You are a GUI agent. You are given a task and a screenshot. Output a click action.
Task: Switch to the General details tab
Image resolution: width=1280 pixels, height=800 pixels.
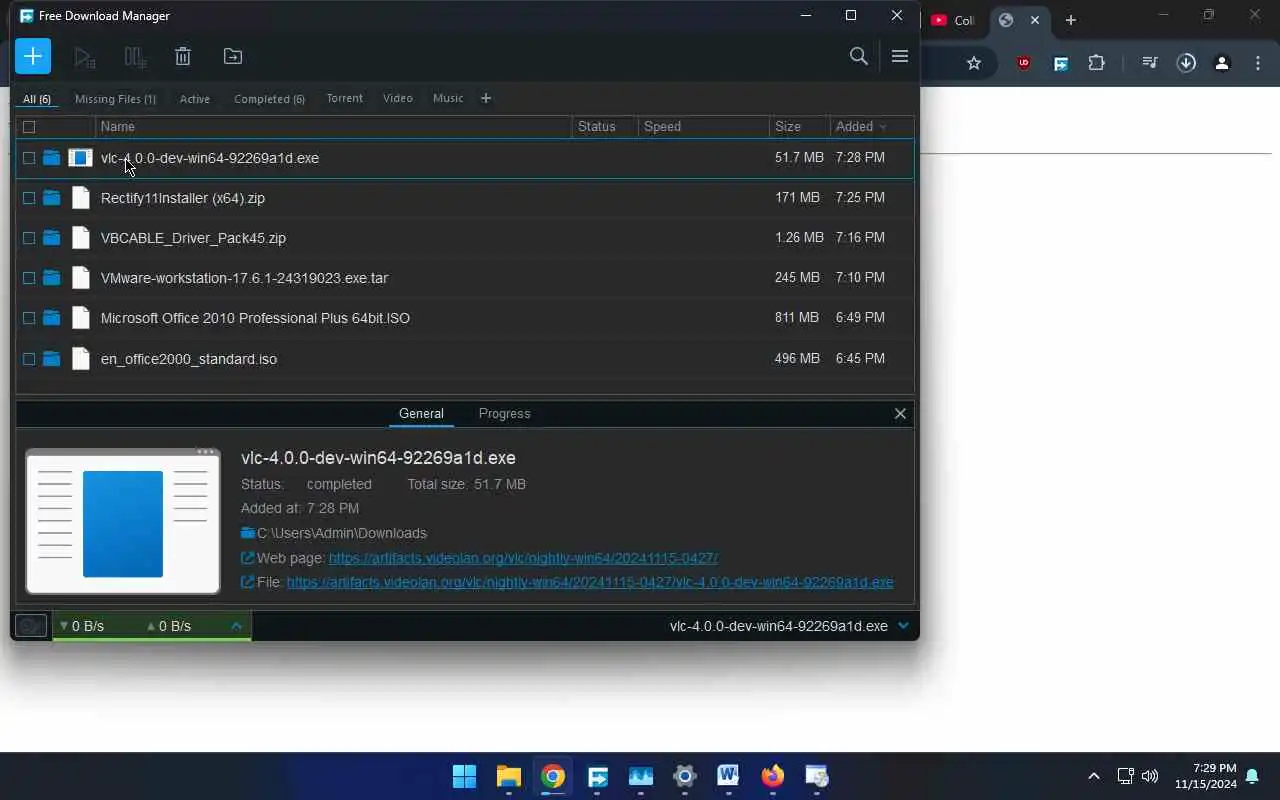421,413
